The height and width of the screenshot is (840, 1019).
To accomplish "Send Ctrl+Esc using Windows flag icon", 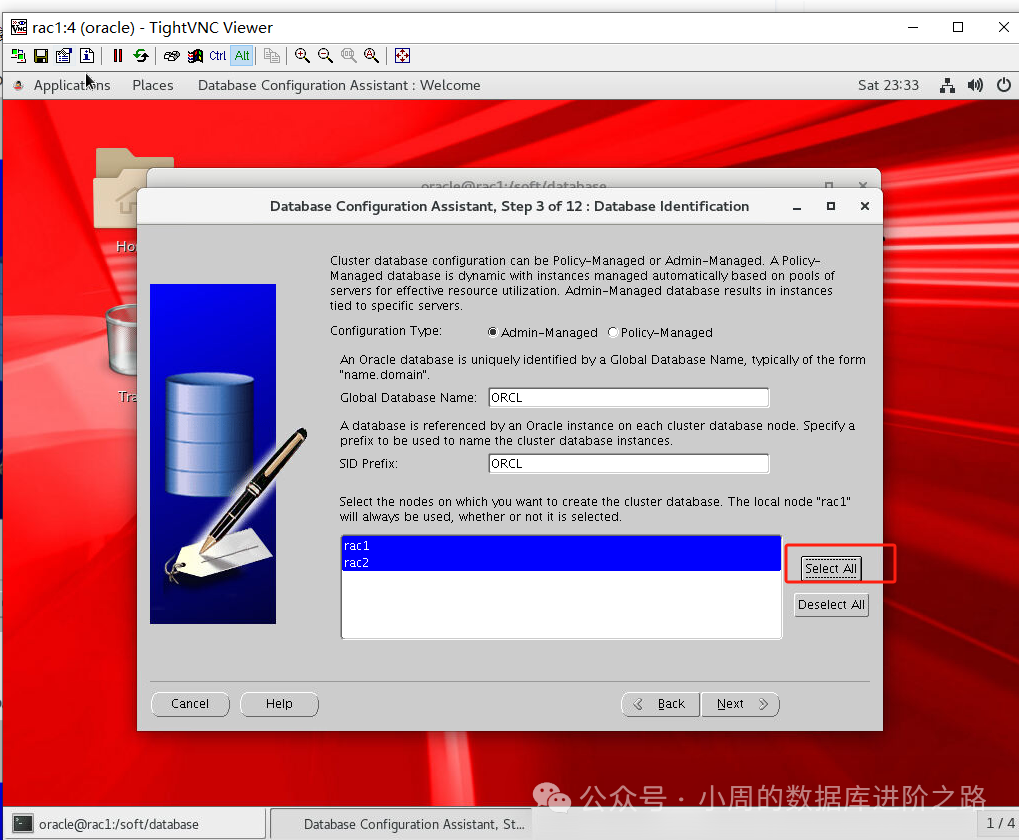I will (x=195, y=56).
